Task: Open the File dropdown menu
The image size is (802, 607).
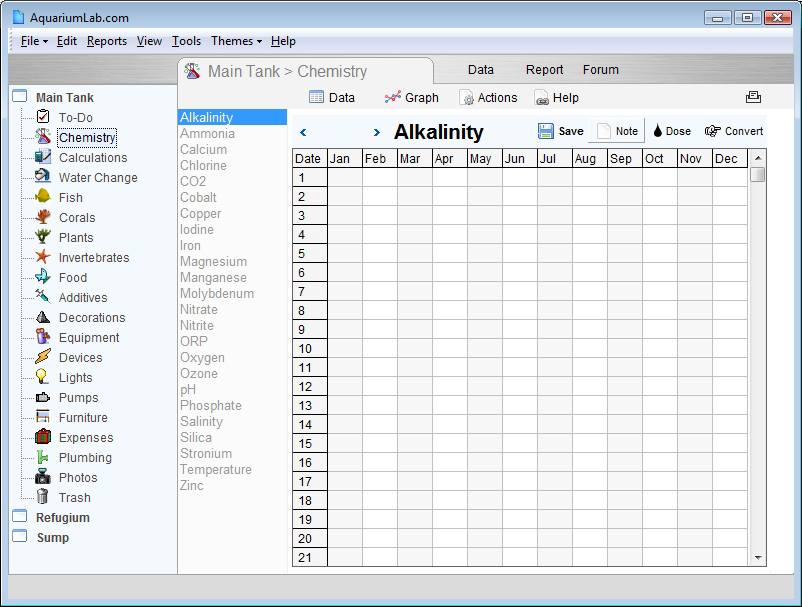Action: [x=34, y=41]
